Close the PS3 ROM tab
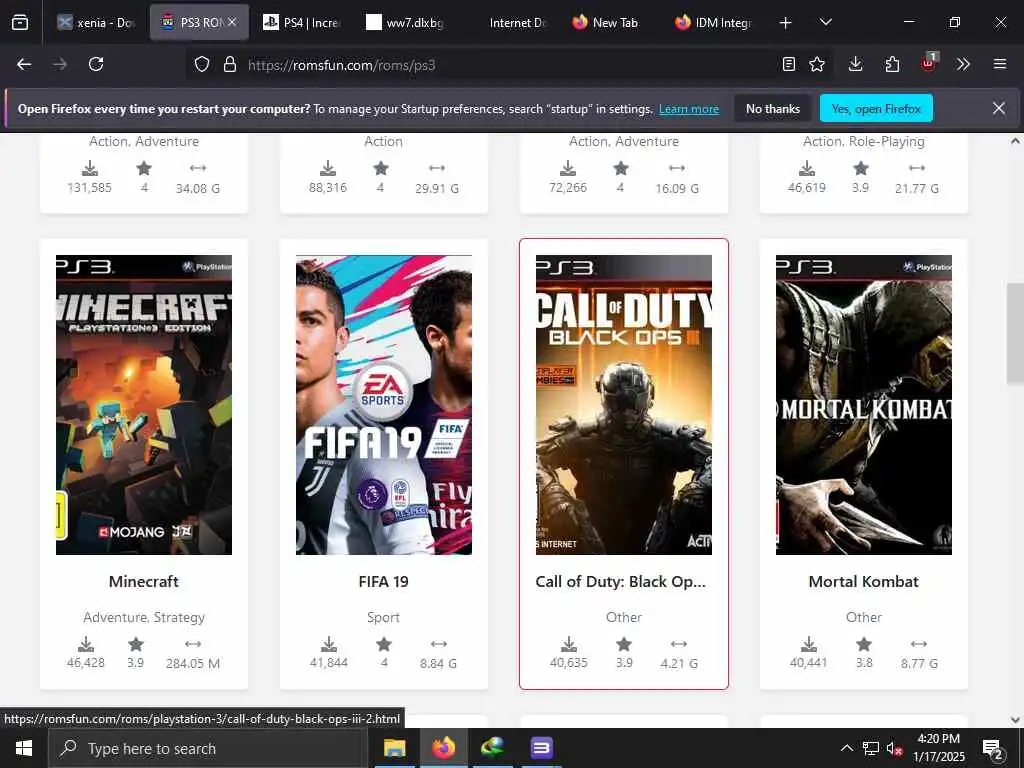1024x768 pixels. [x=232, y=22]
